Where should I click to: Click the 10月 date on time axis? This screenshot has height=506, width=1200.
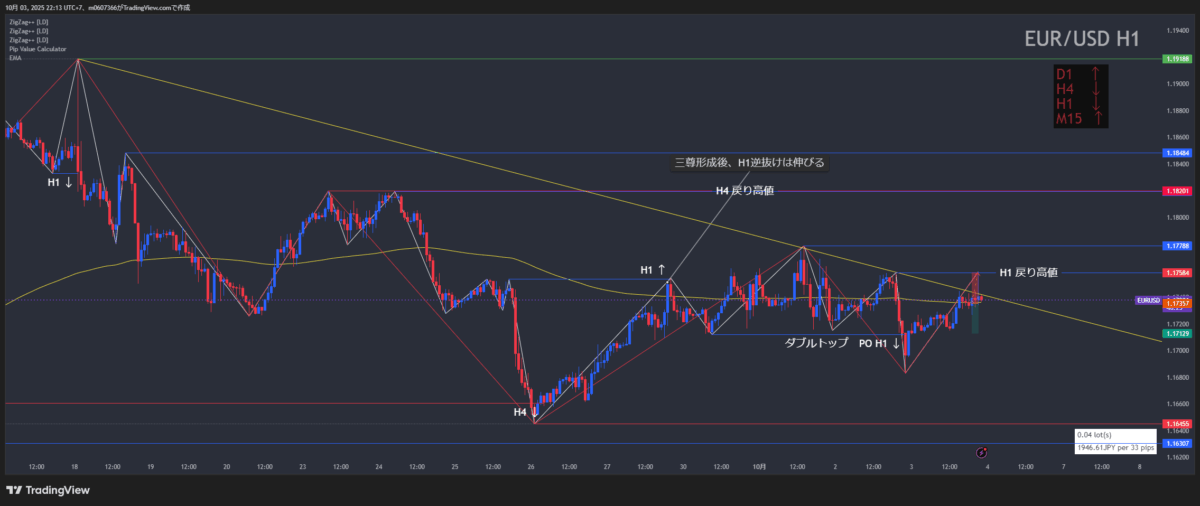click(759, 466)
